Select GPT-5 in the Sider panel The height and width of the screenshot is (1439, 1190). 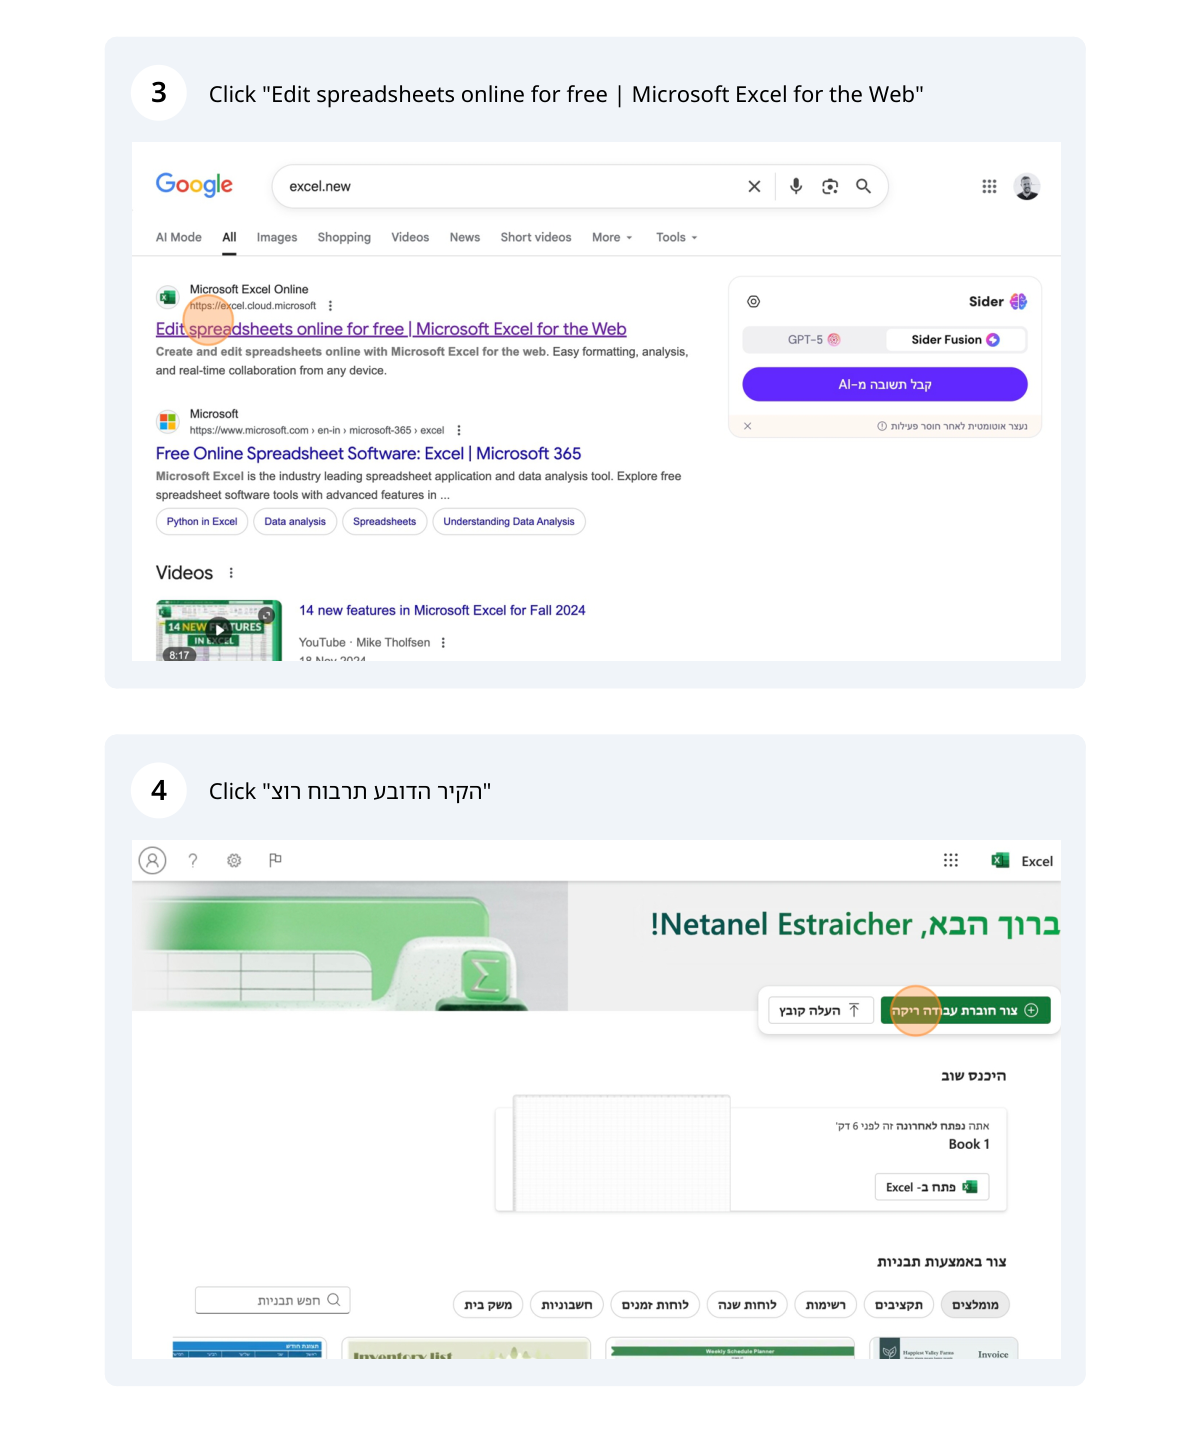[815, 339]
